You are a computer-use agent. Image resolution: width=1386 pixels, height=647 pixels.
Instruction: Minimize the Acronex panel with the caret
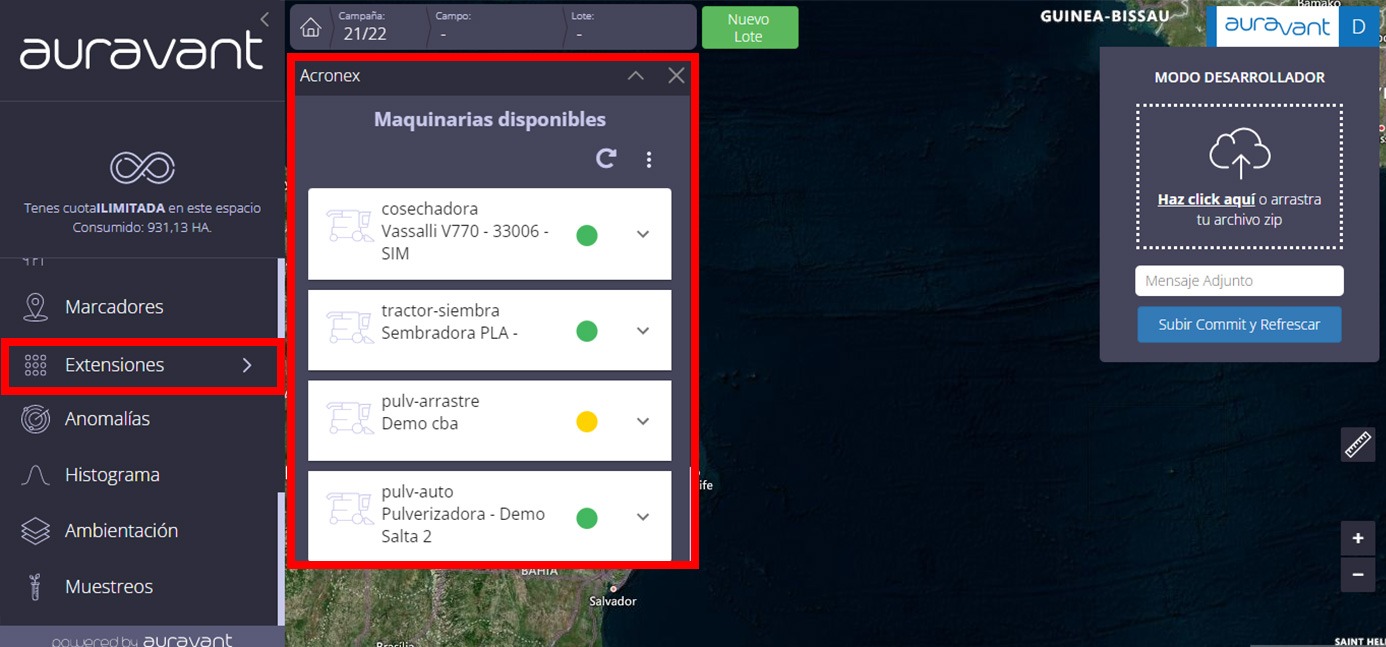pos(635,75)
